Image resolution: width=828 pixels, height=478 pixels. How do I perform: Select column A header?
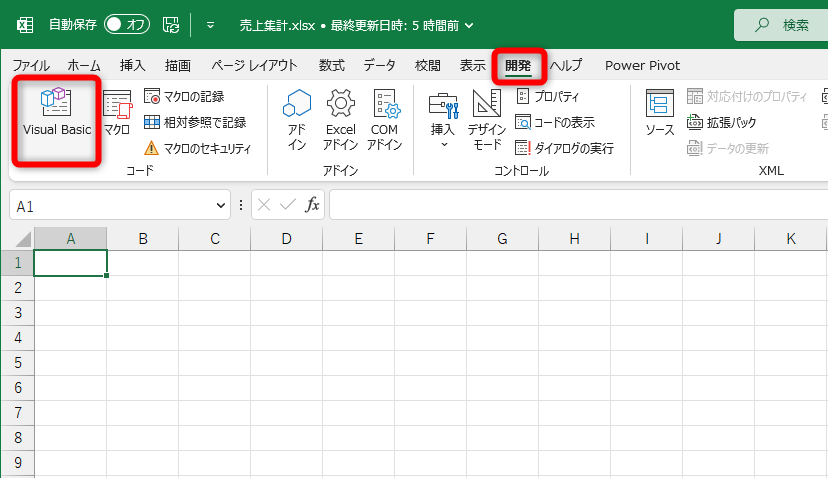(x=71, y=239)
